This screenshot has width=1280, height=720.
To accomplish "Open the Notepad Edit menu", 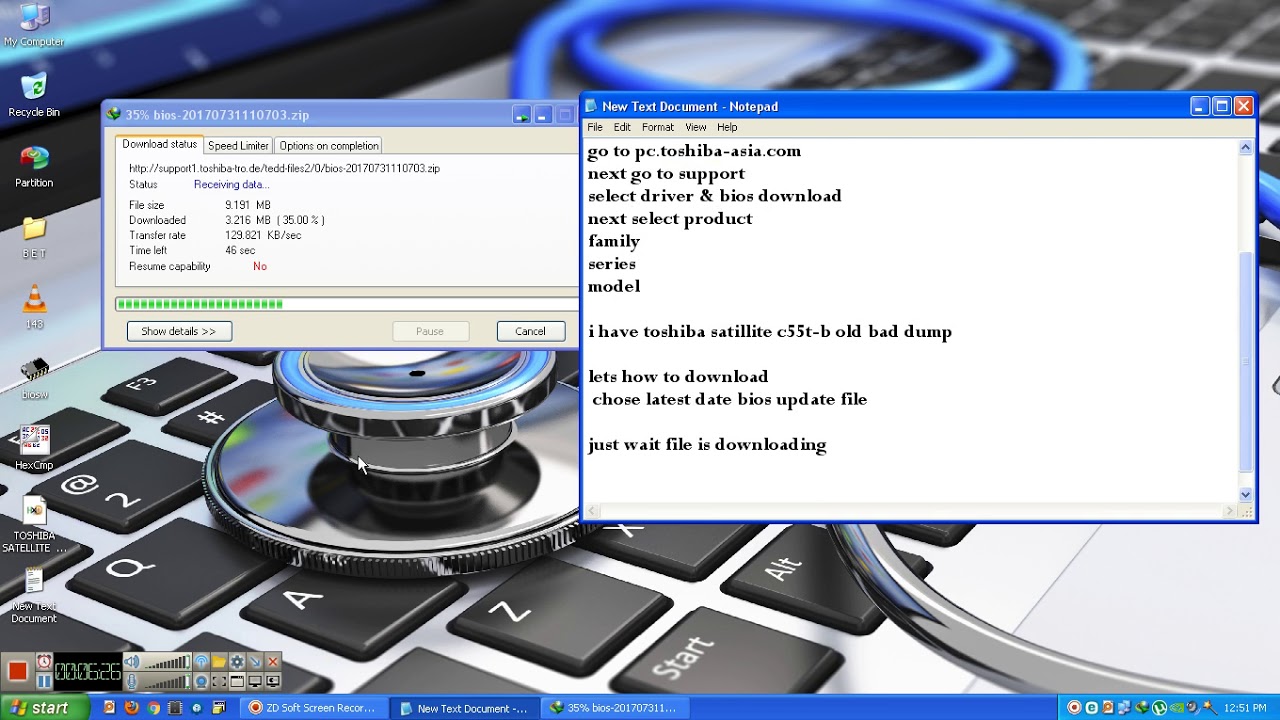I will [622, 127].
